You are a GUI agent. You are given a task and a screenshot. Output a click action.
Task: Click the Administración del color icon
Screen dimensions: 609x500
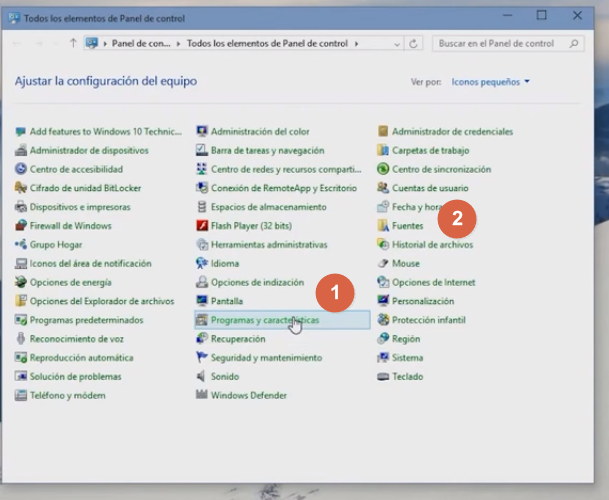202,131
